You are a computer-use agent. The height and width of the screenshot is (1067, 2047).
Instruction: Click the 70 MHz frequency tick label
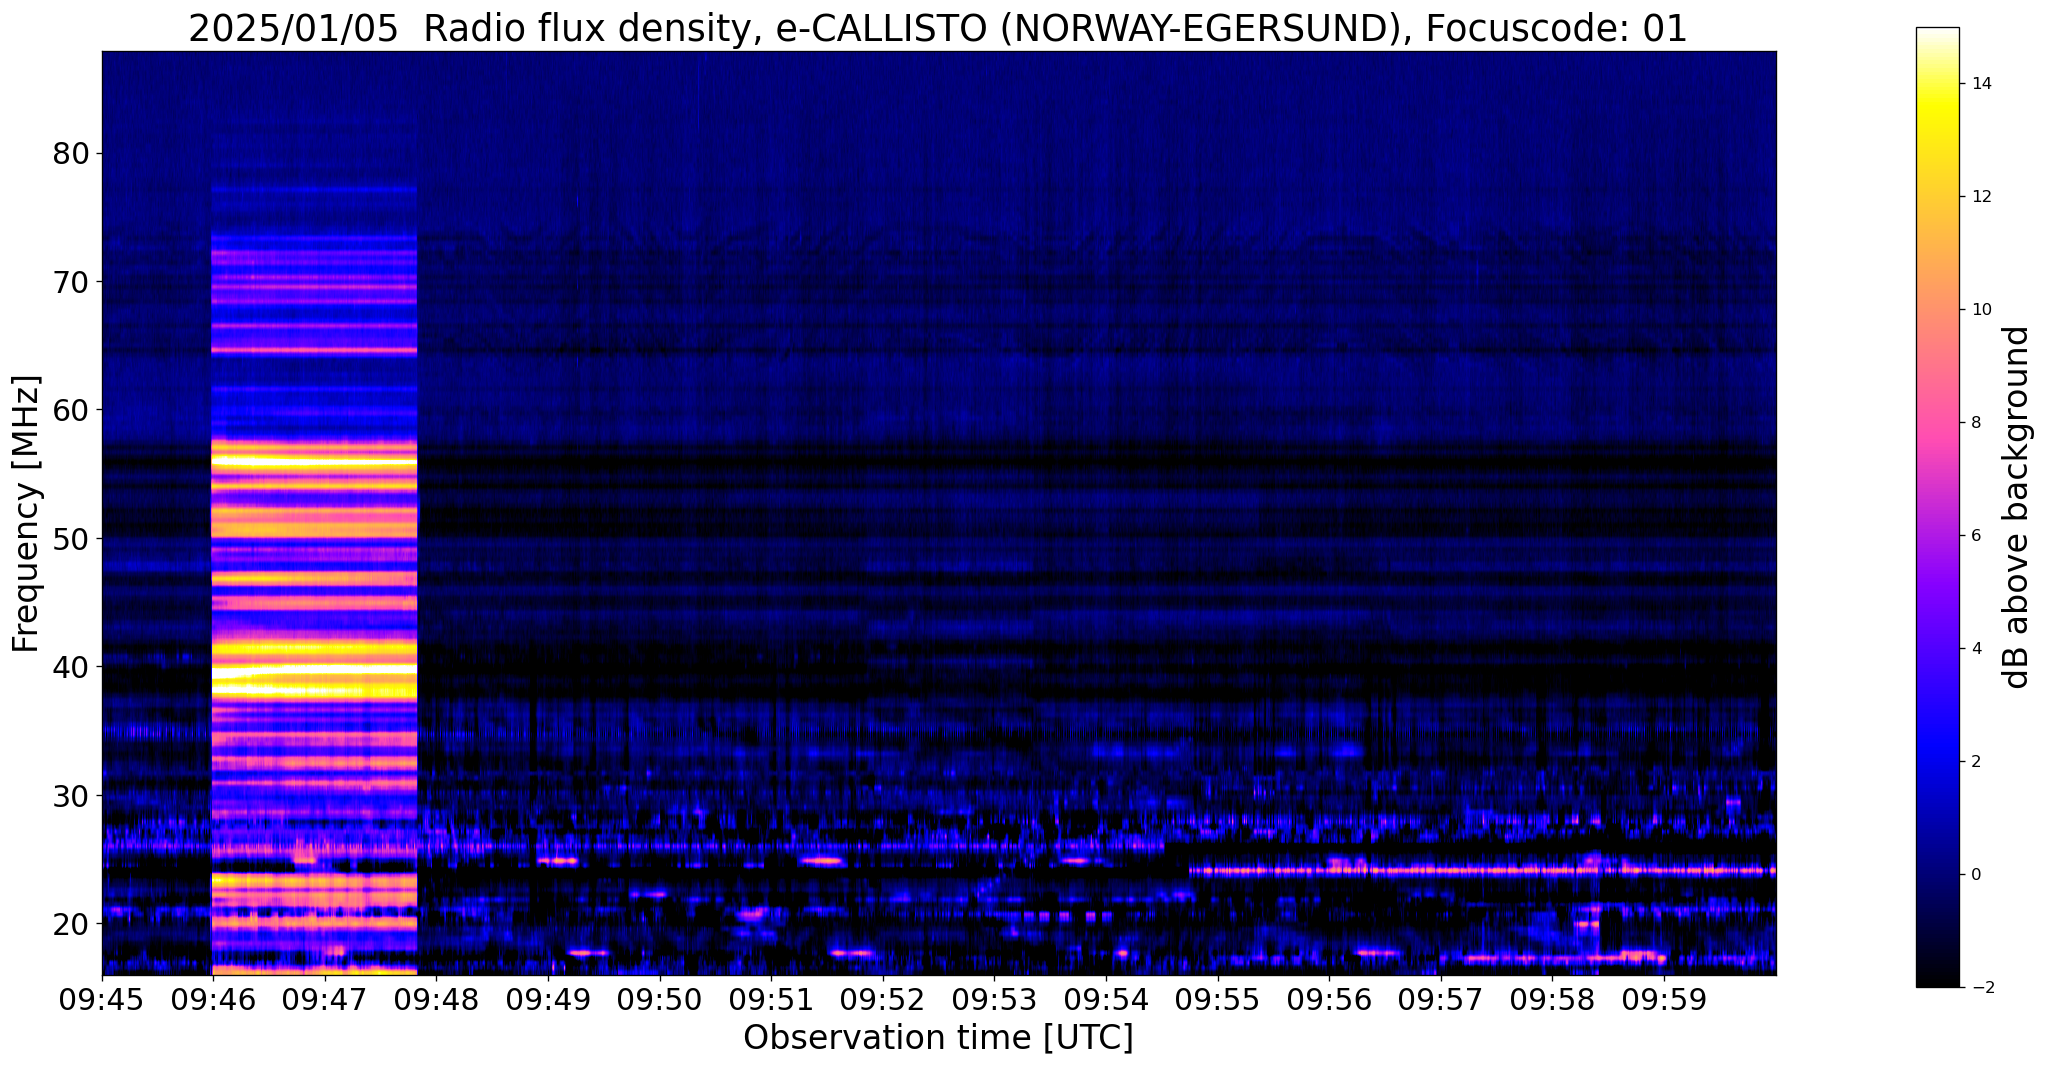coord(70,282)
